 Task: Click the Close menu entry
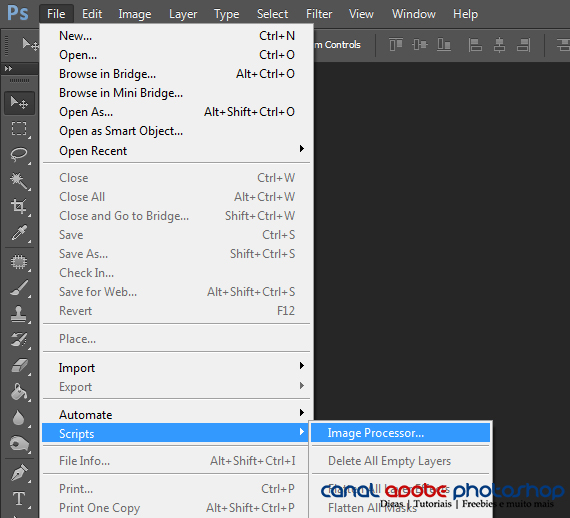point(176,178)
